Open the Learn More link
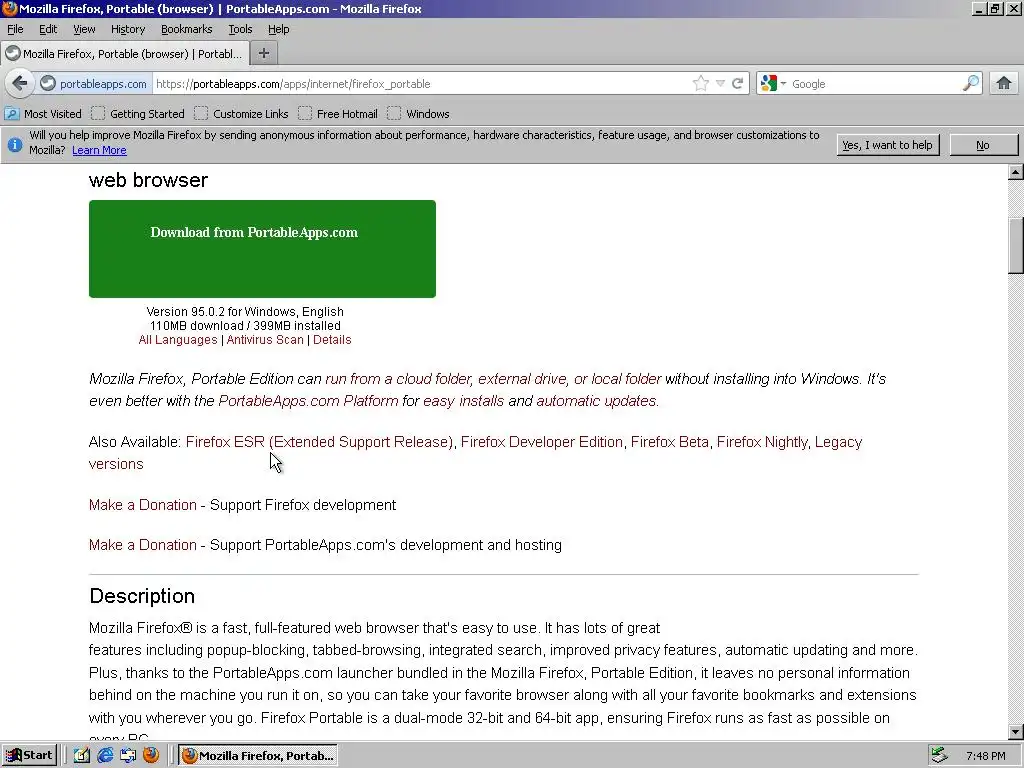 99,150
